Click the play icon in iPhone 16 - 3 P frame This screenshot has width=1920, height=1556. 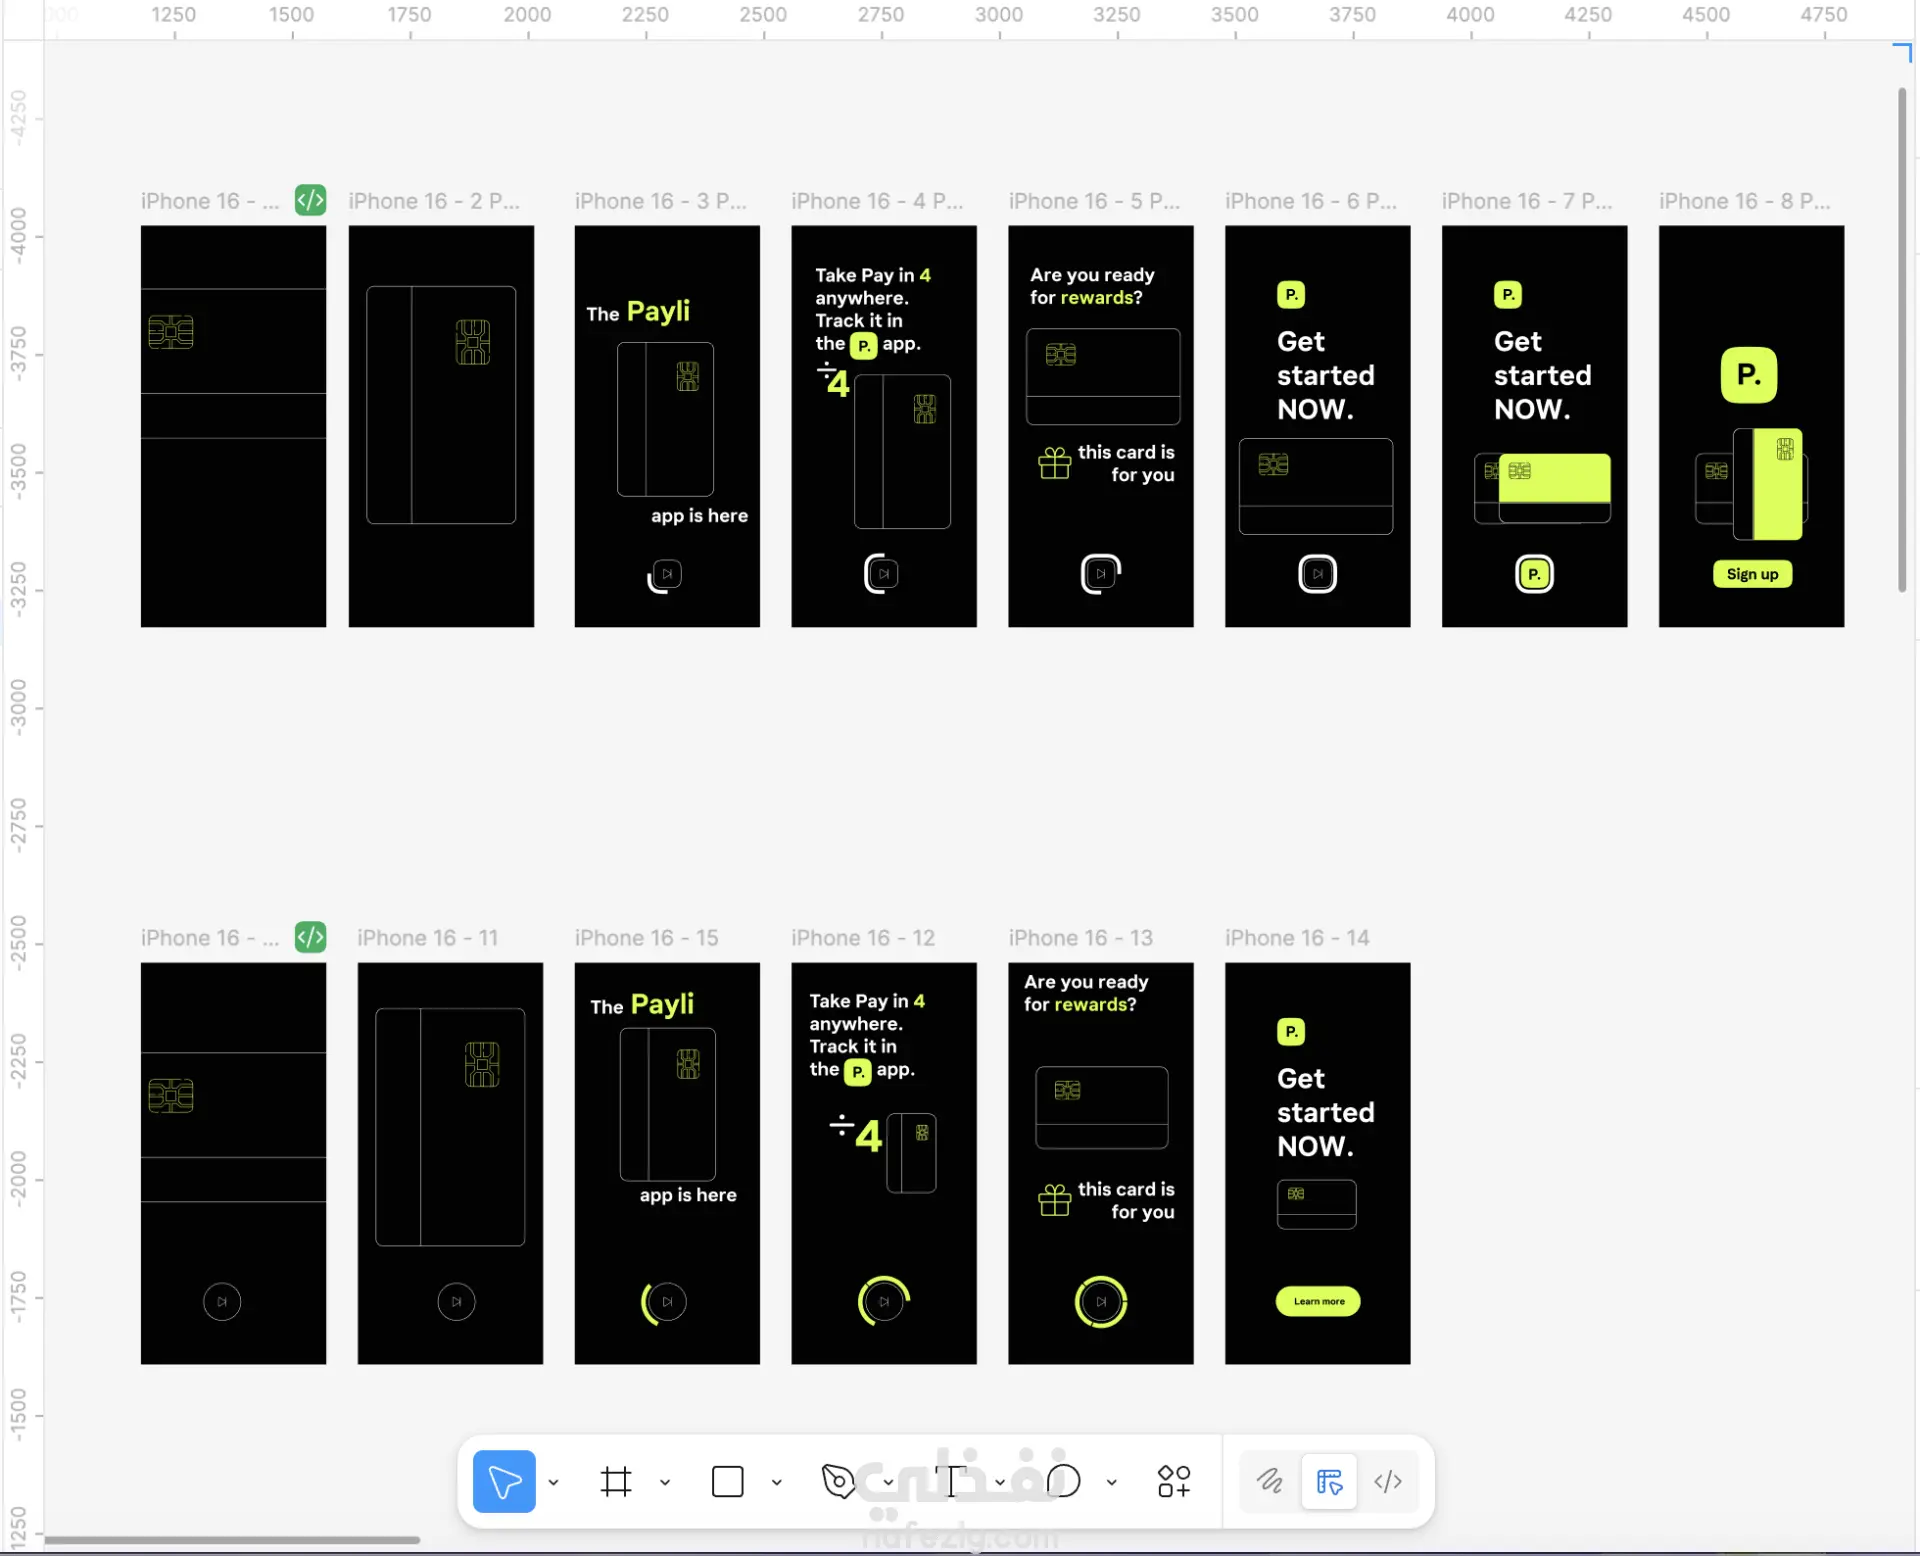pos(667,574)
